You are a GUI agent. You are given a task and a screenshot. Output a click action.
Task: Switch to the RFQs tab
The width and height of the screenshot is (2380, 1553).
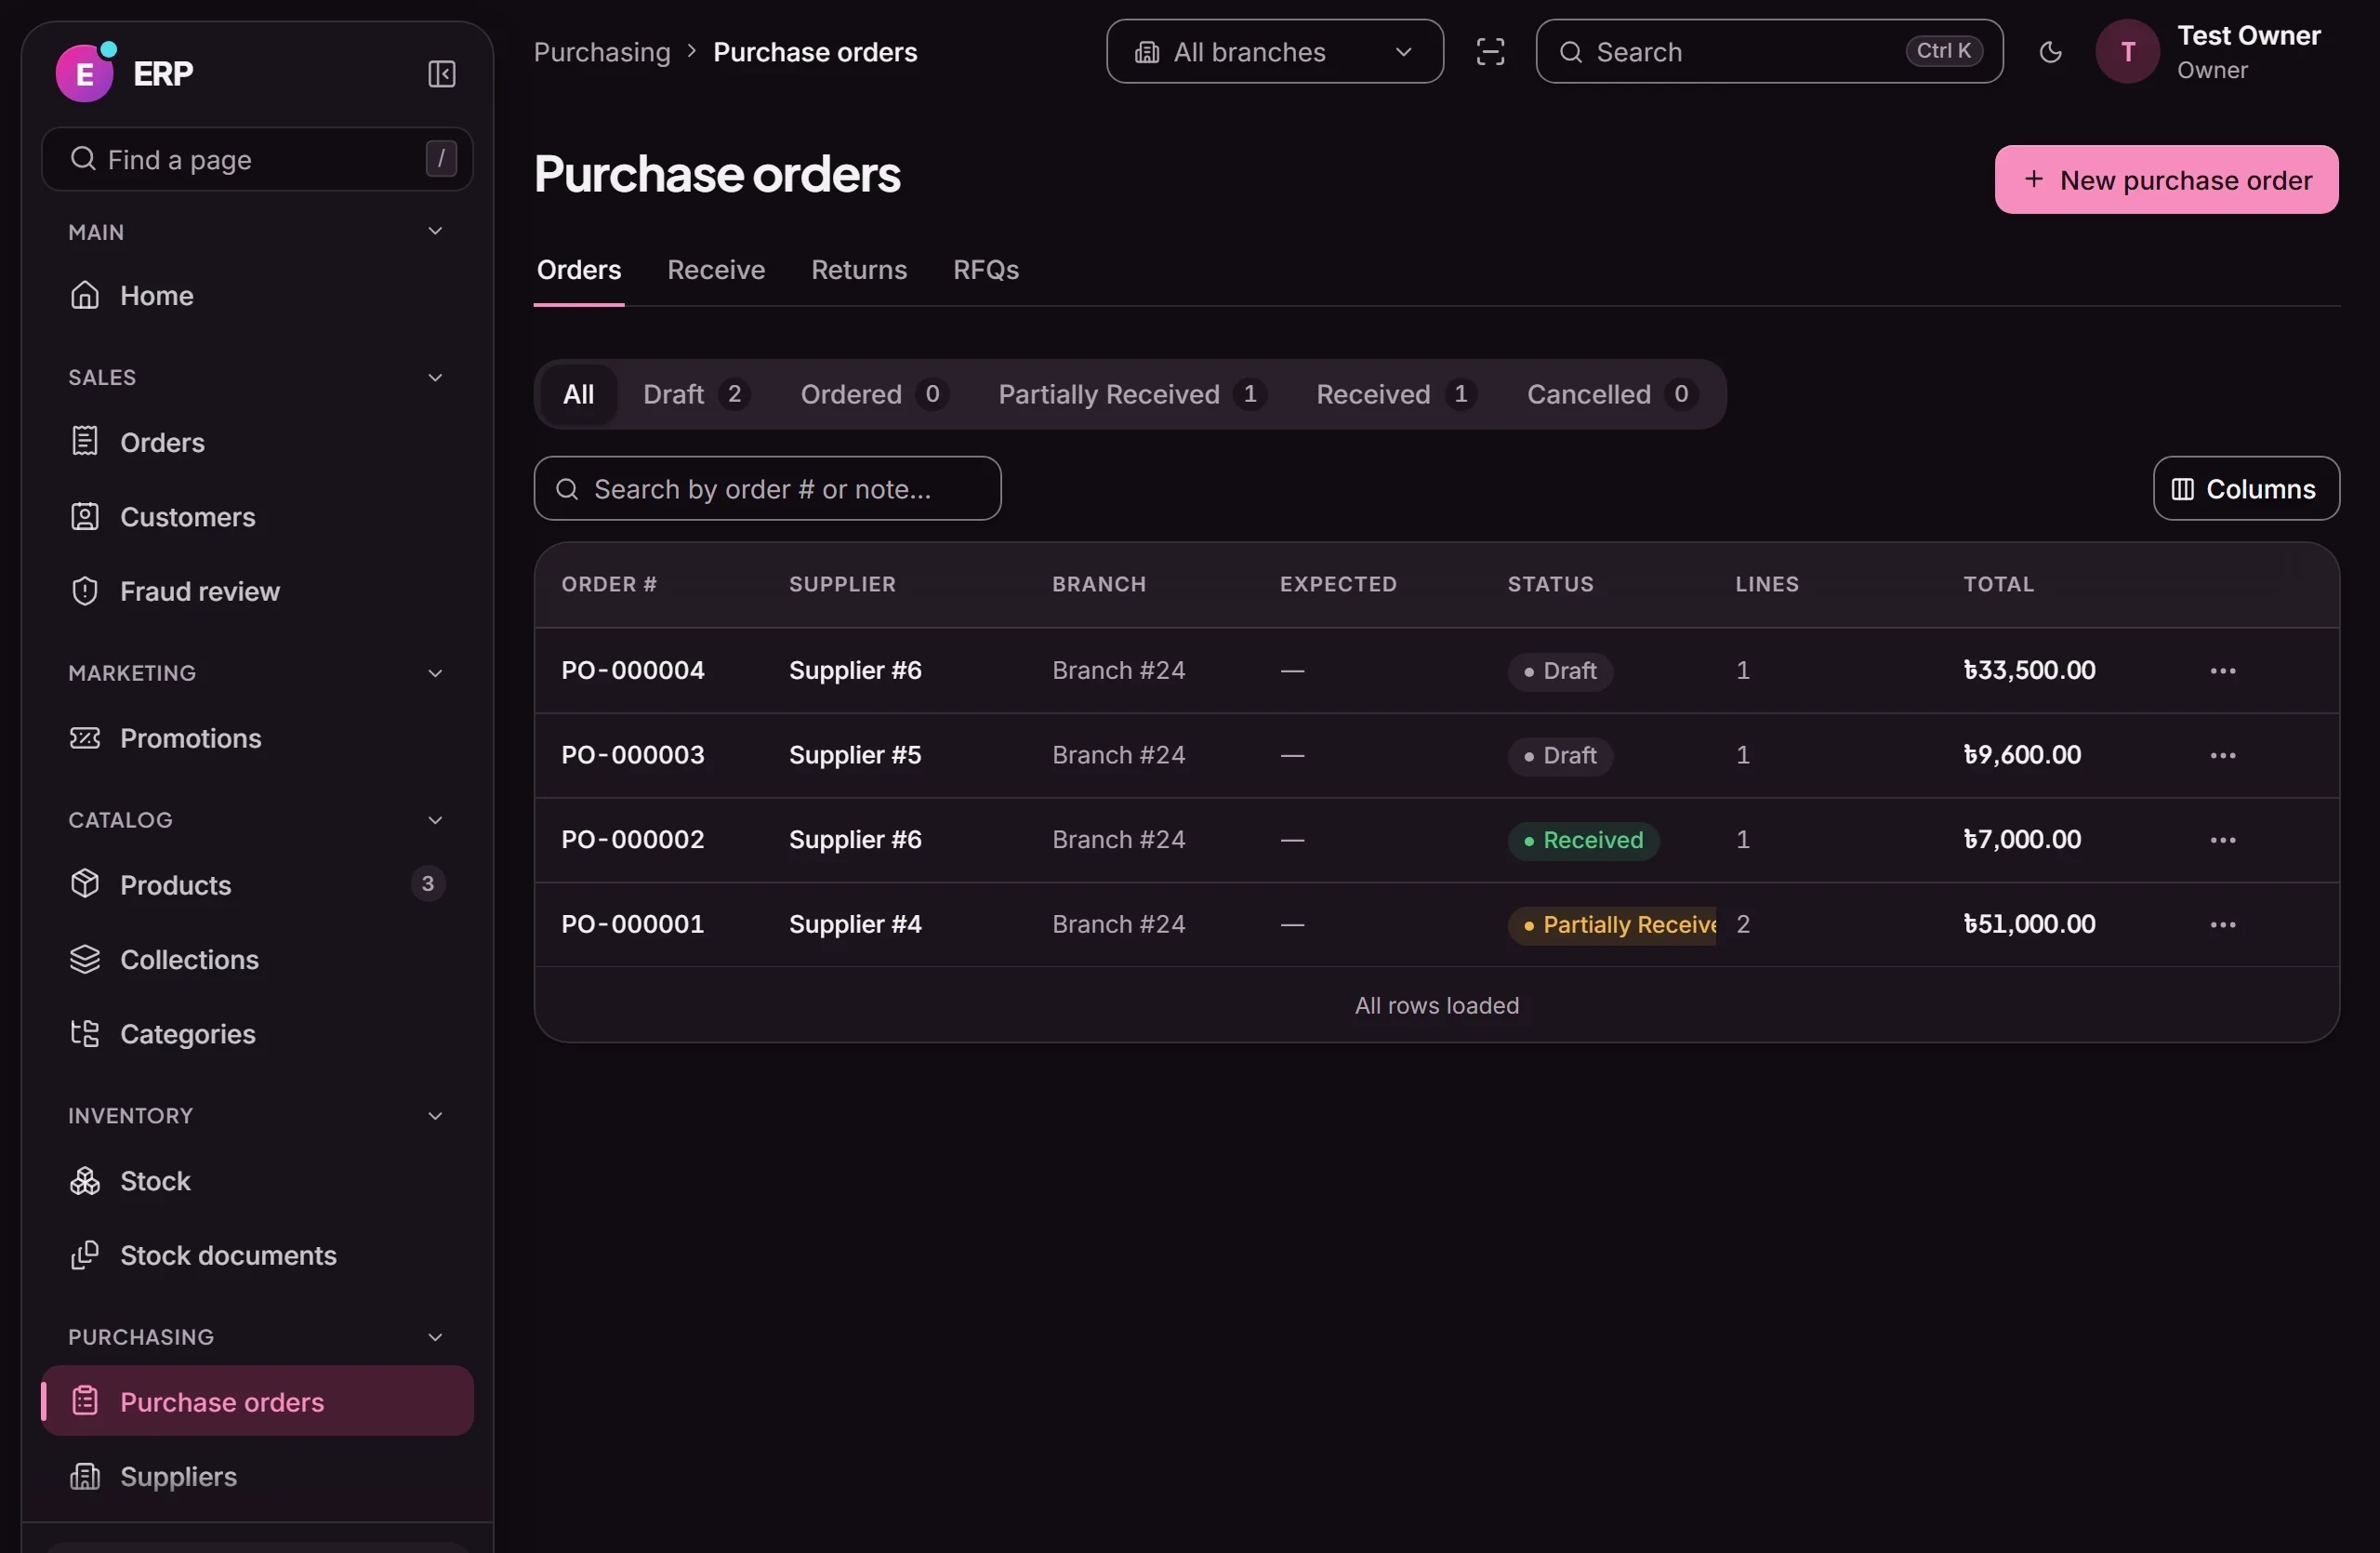point(985,270)
